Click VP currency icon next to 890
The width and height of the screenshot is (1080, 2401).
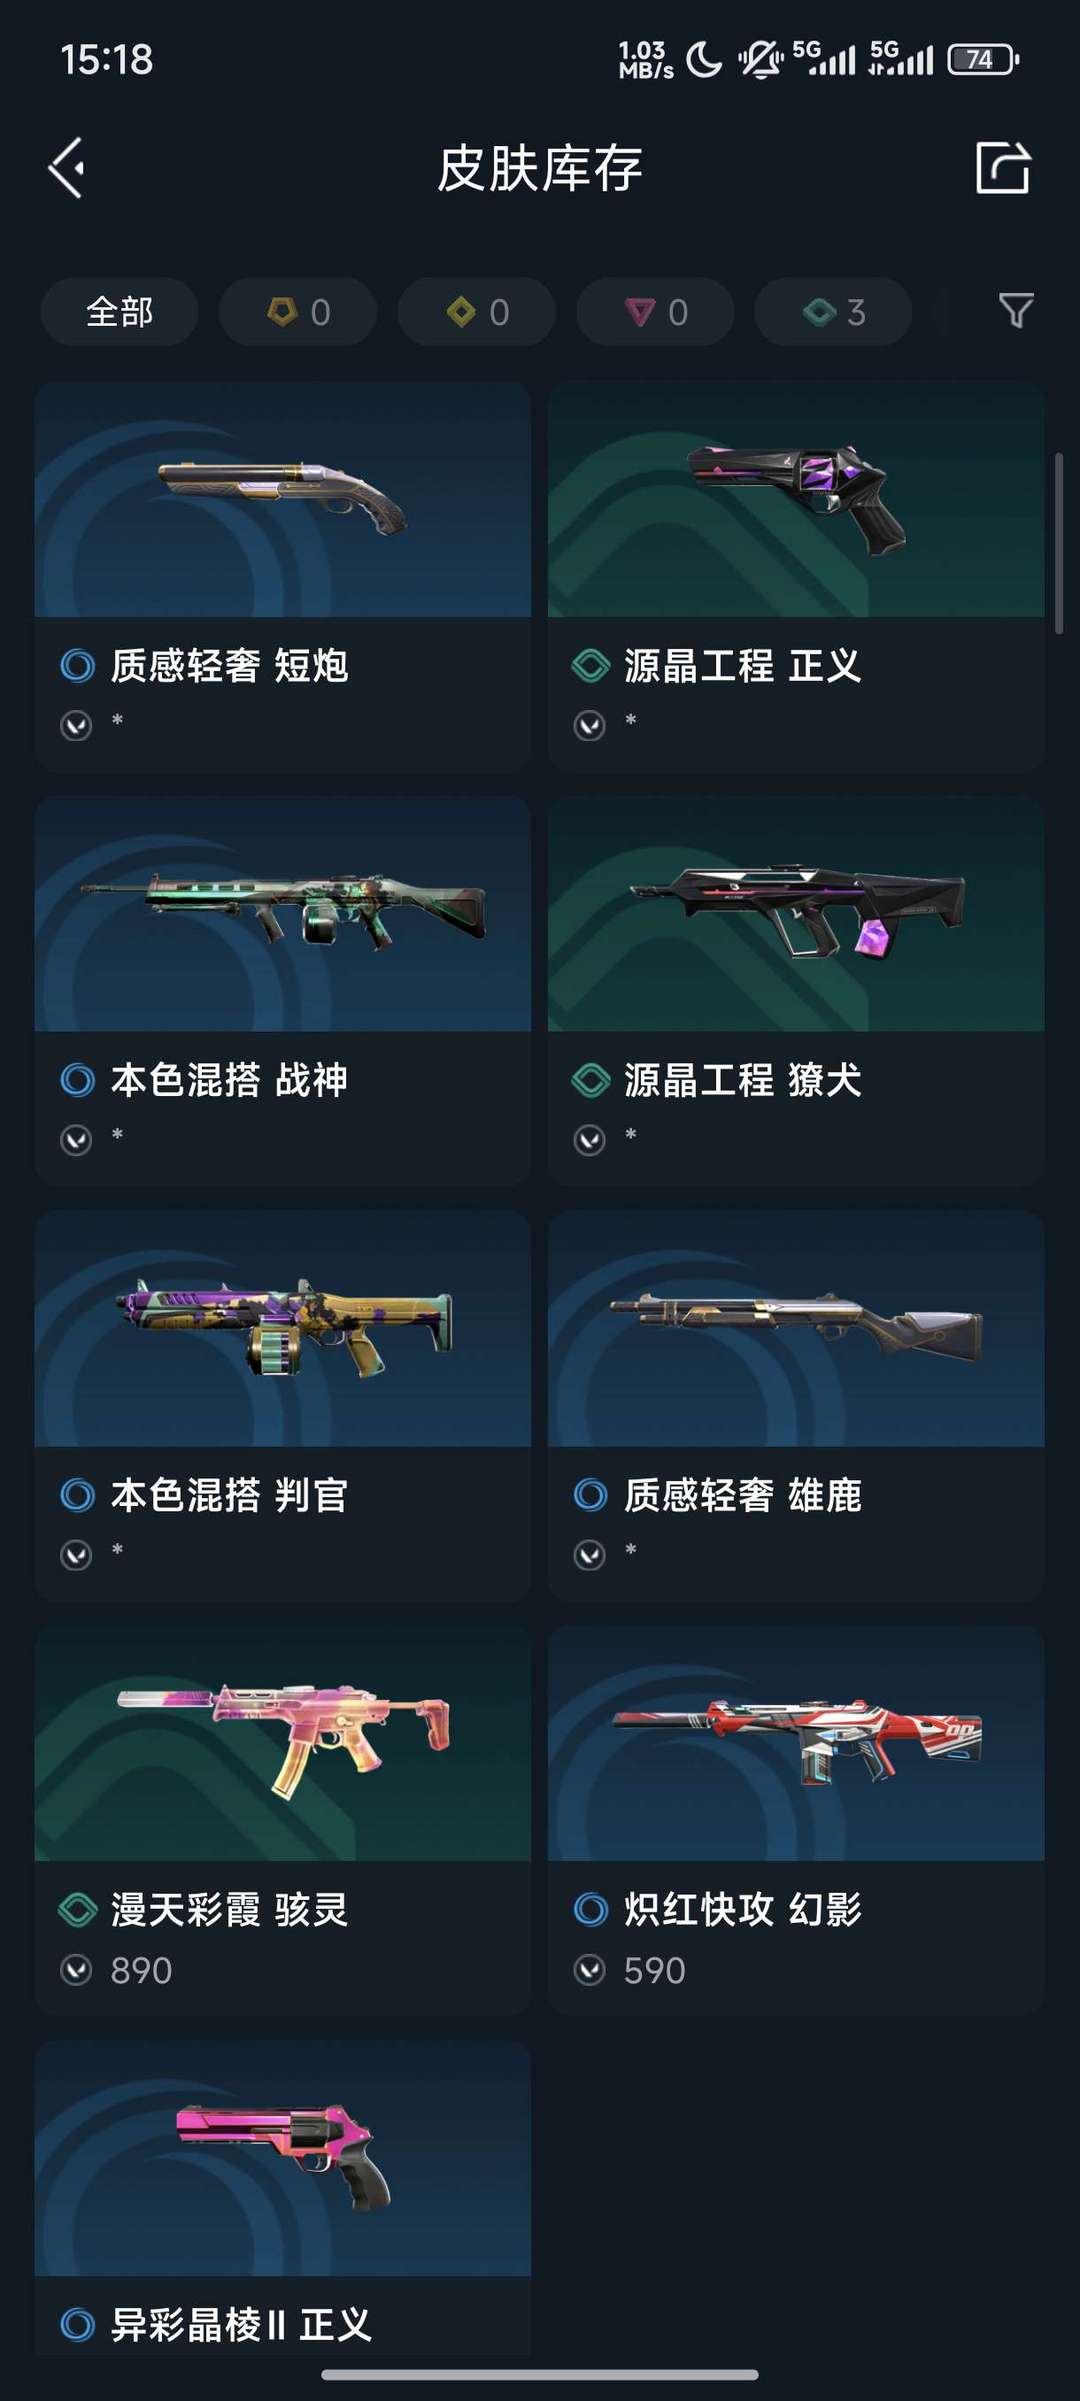[76, 1970]
